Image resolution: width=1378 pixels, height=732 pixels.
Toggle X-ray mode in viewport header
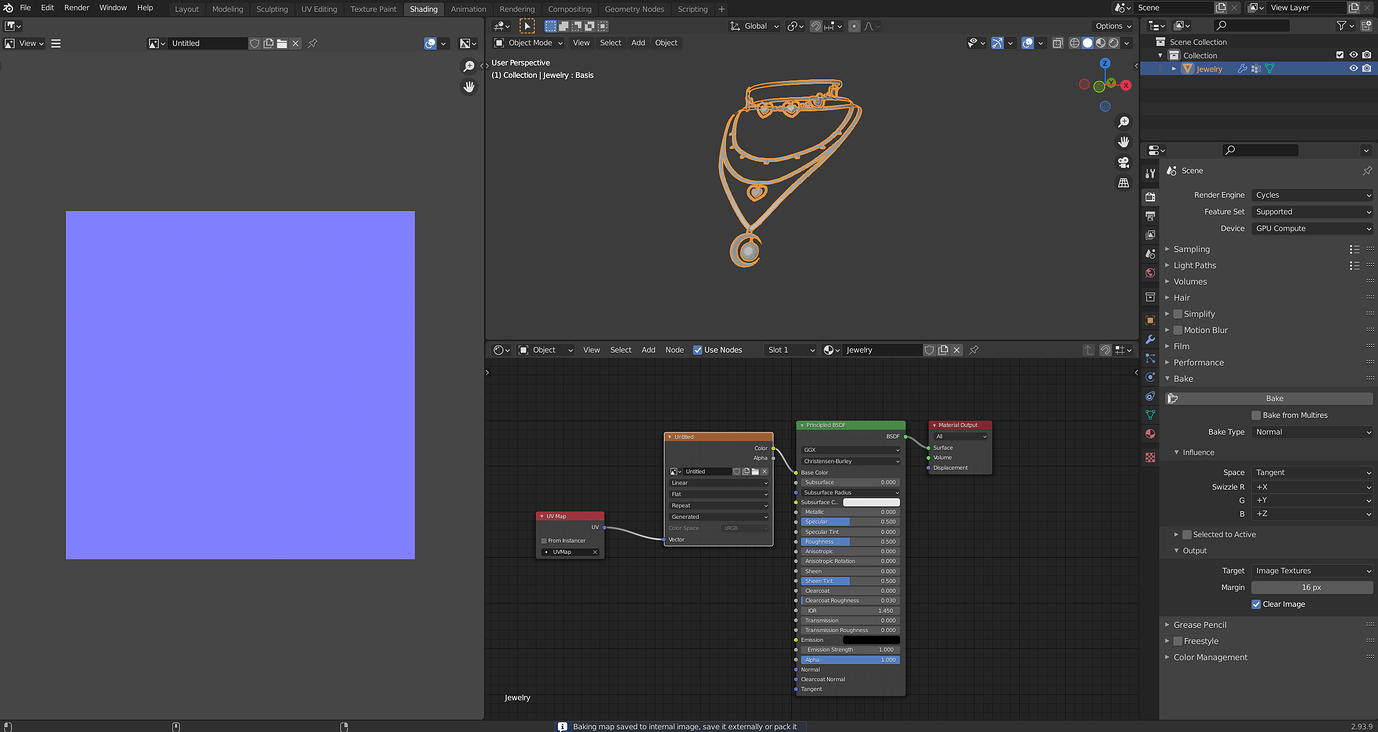(x=1057, y=43)
